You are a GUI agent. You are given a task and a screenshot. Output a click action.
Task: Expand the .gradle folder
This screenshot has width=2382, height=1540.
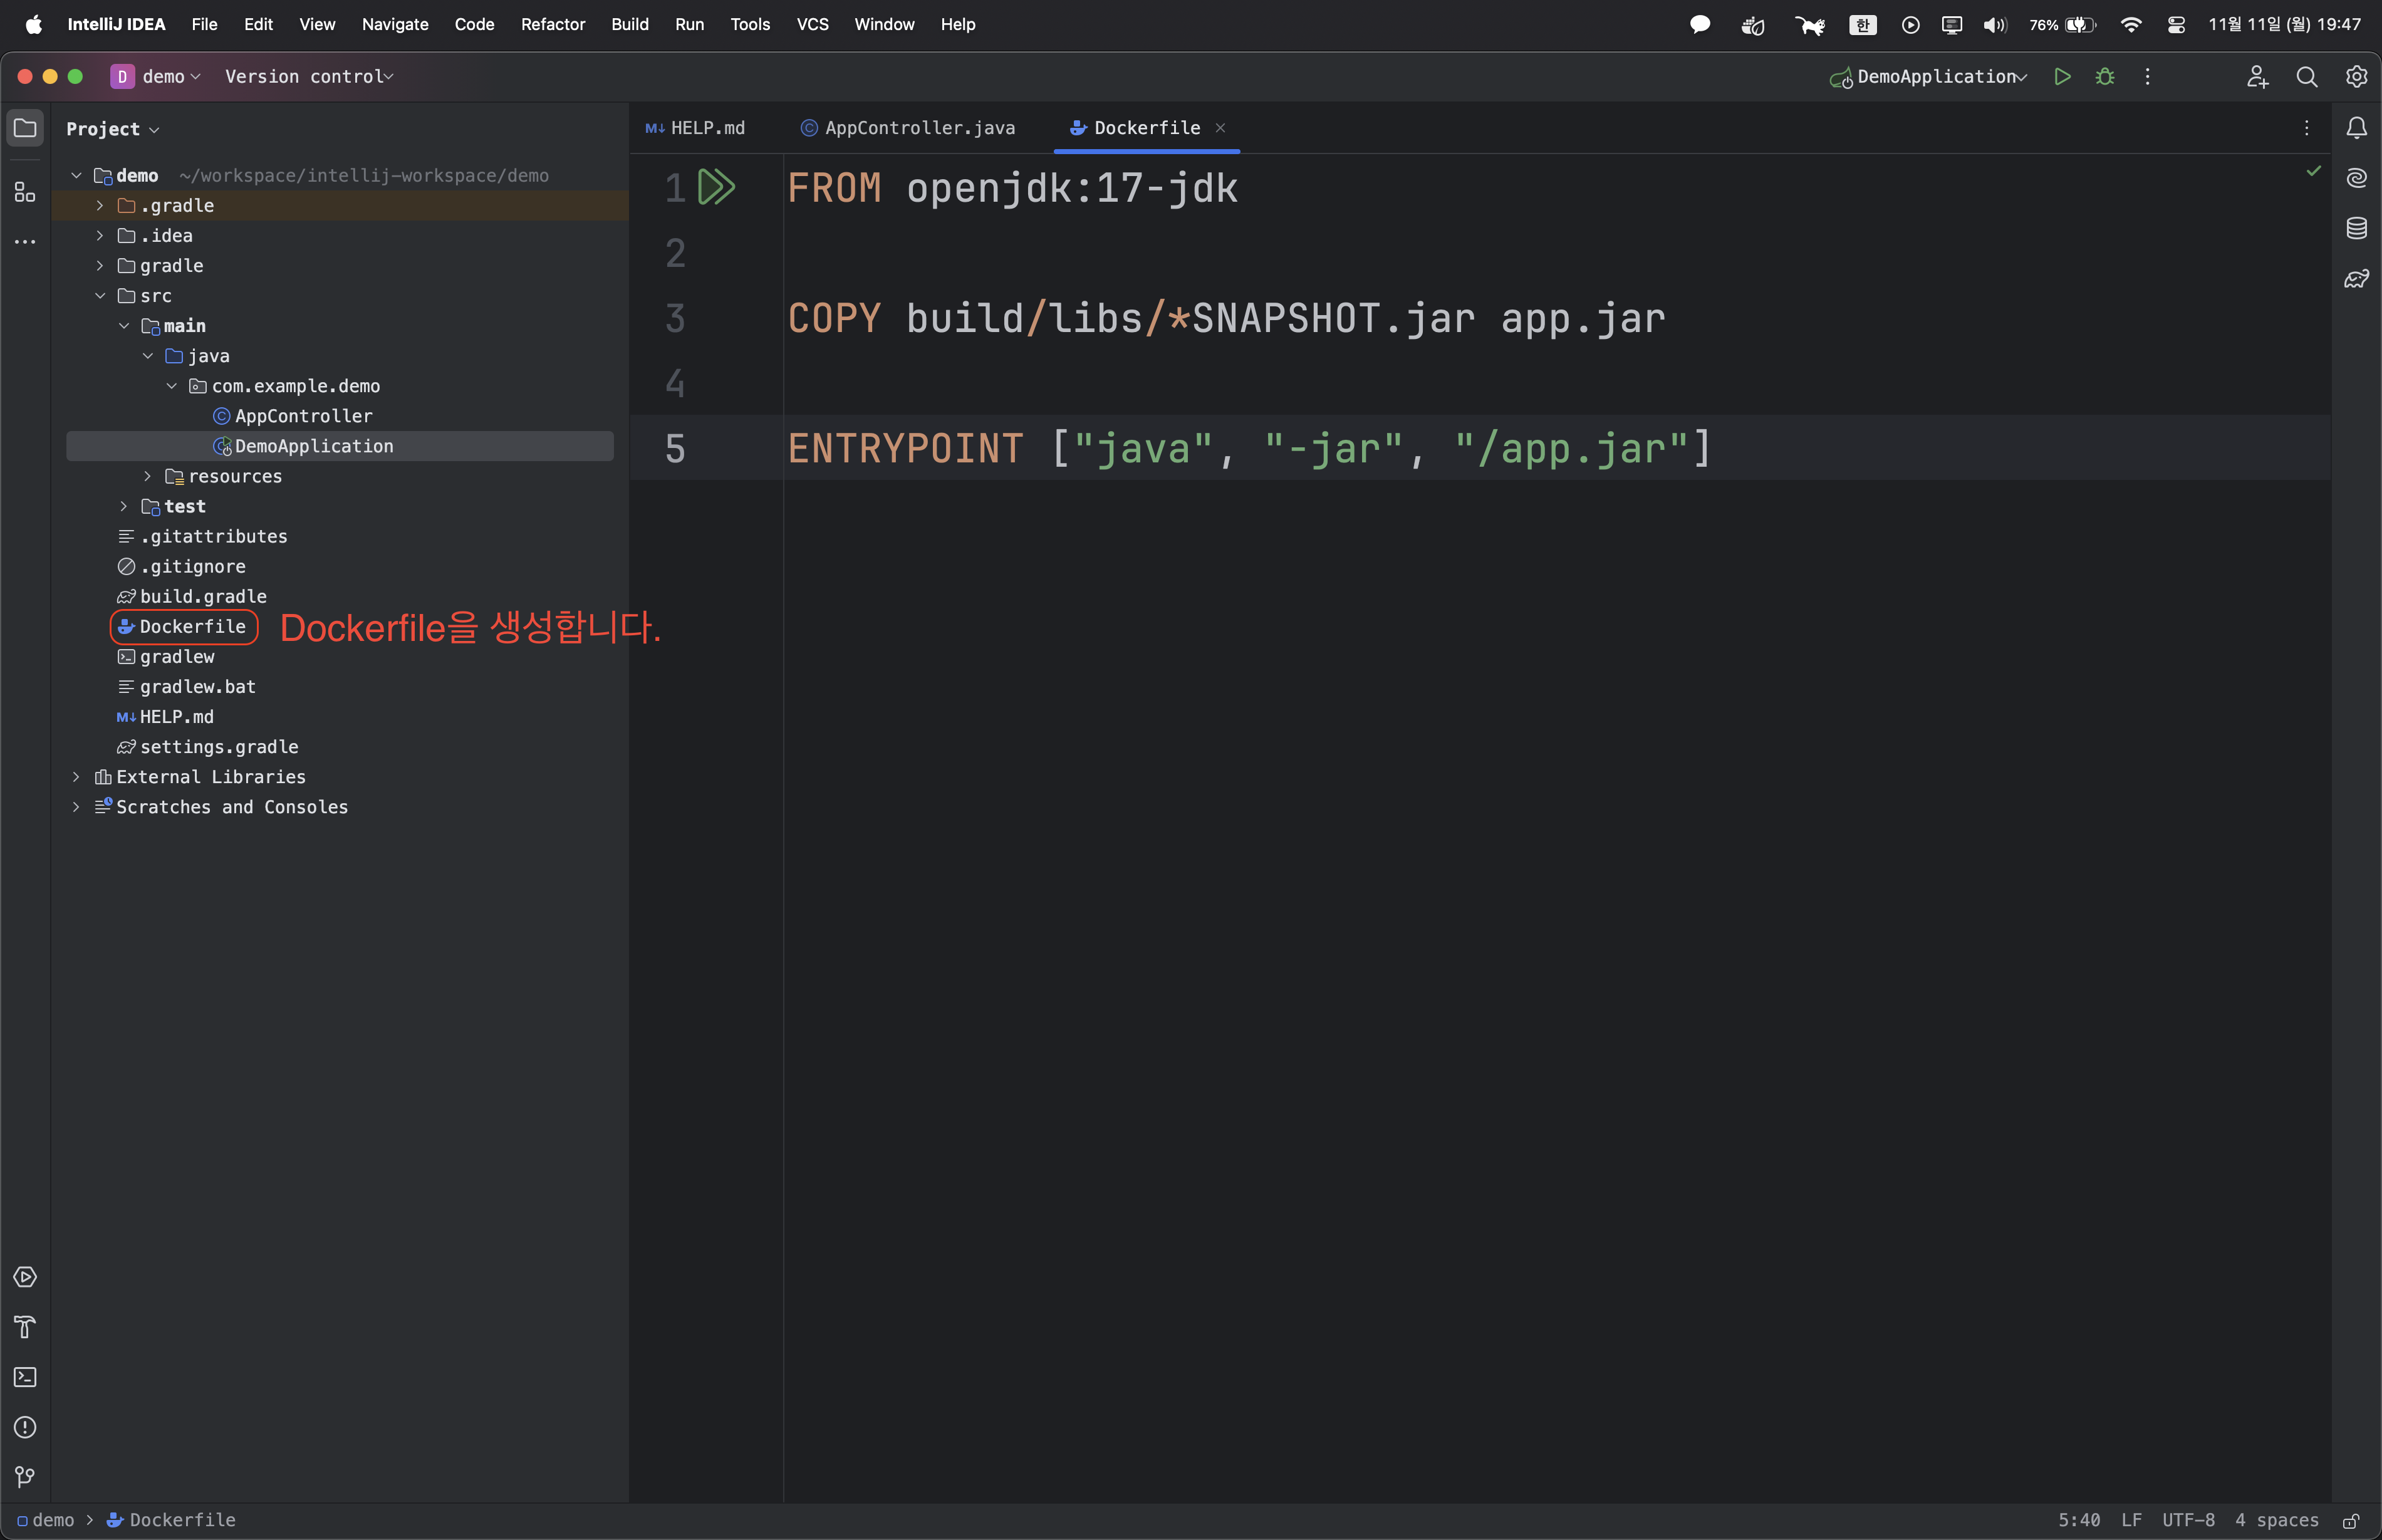coord(100,206)
